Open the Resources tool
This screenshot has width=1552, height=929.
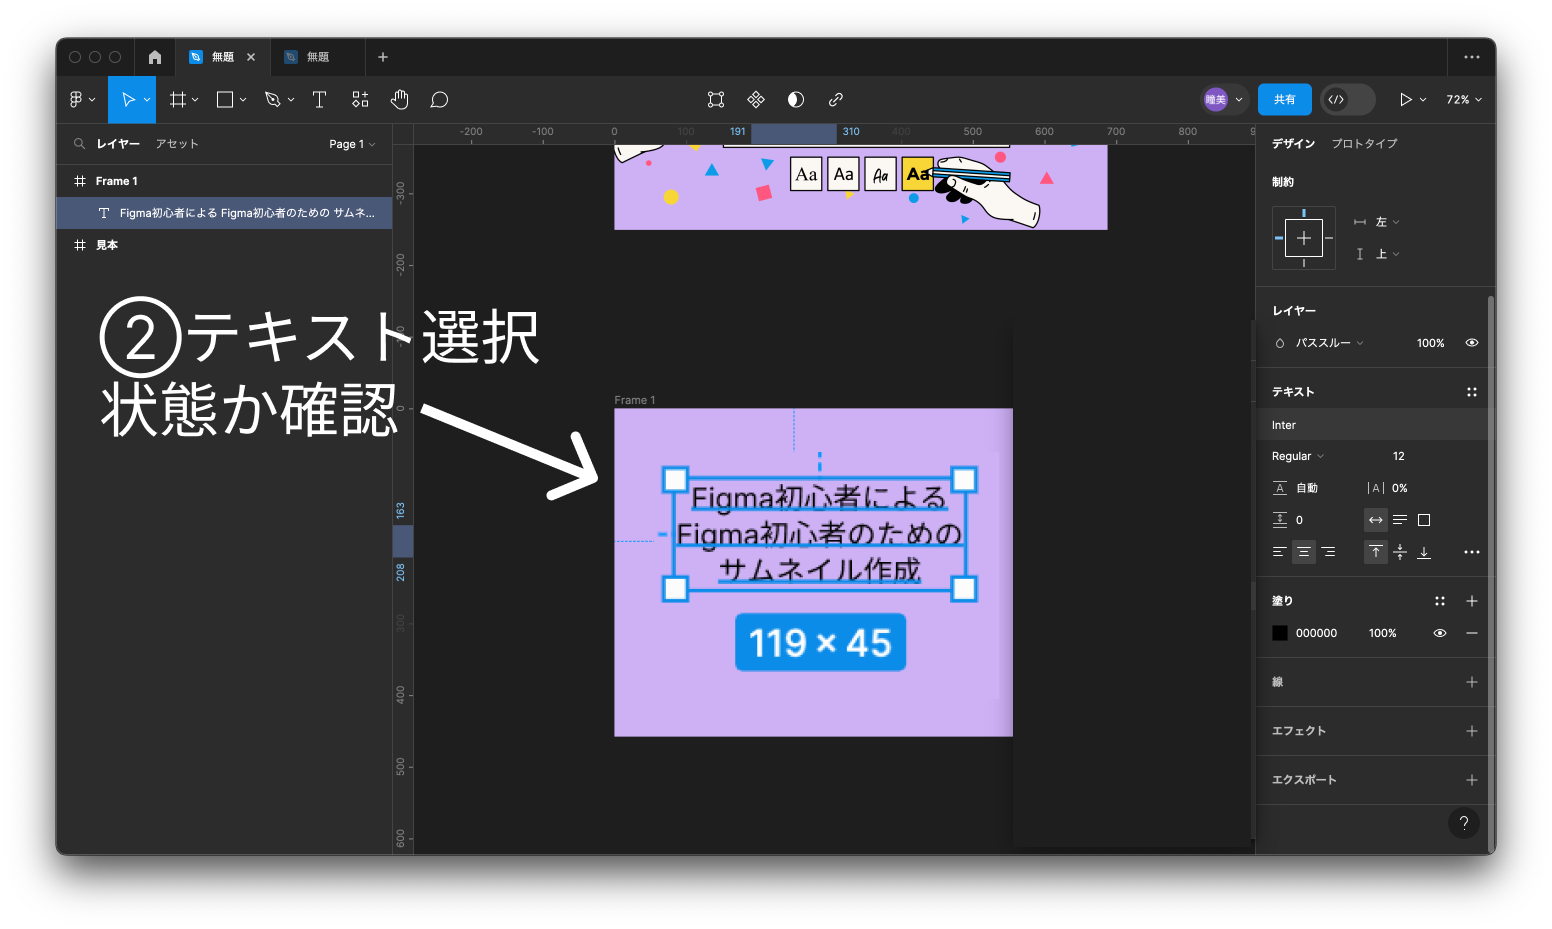click(360, 99)
